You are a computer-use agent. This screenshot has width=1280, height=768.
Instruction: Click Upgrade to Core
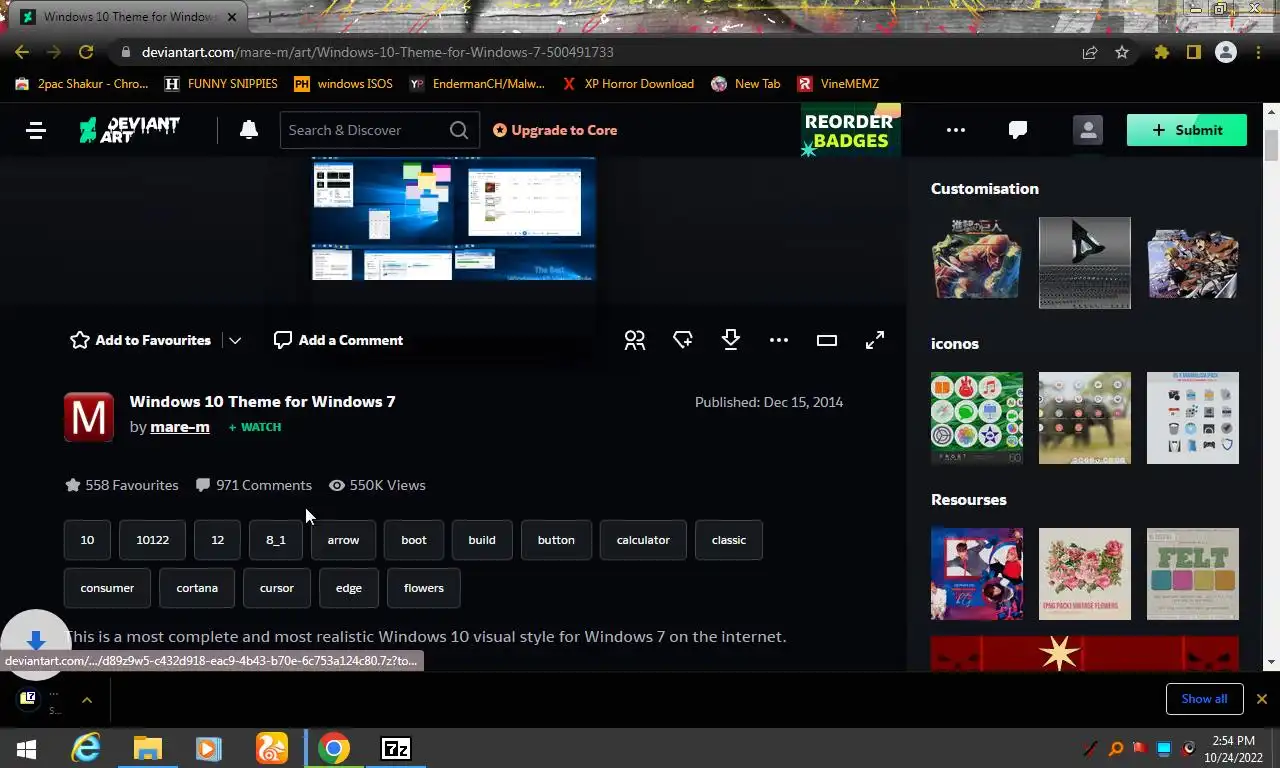[555, 130]
